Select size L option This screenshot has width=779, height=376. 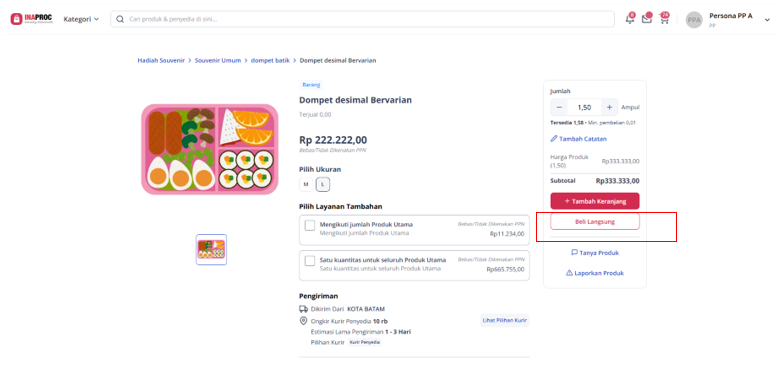[323, 184]
